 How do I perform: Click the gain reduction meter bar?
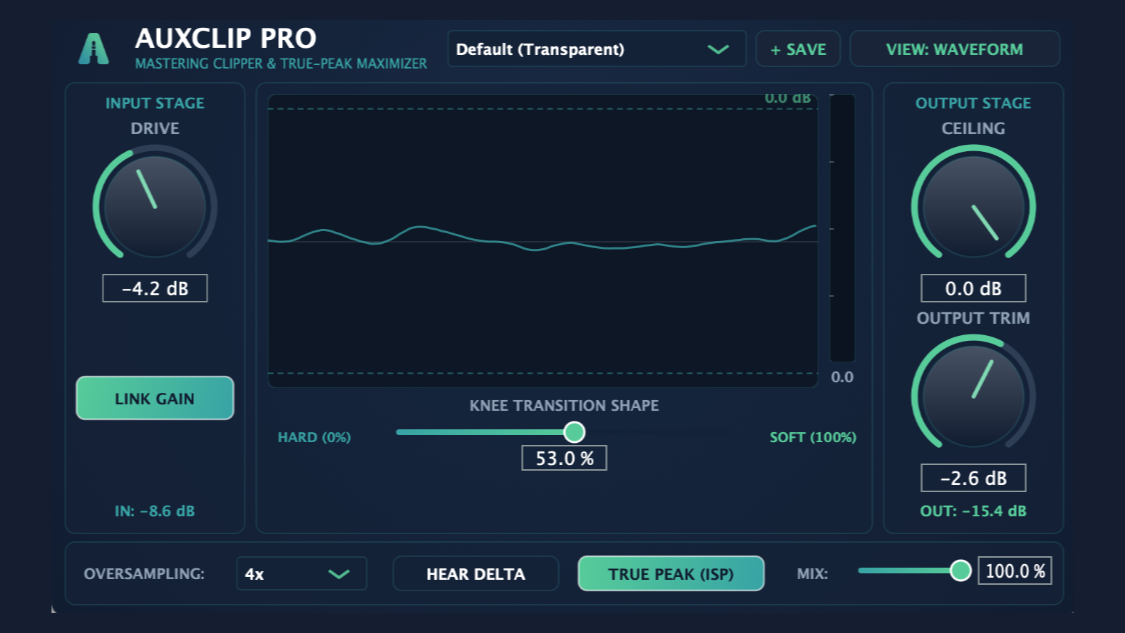pos(842,228)
